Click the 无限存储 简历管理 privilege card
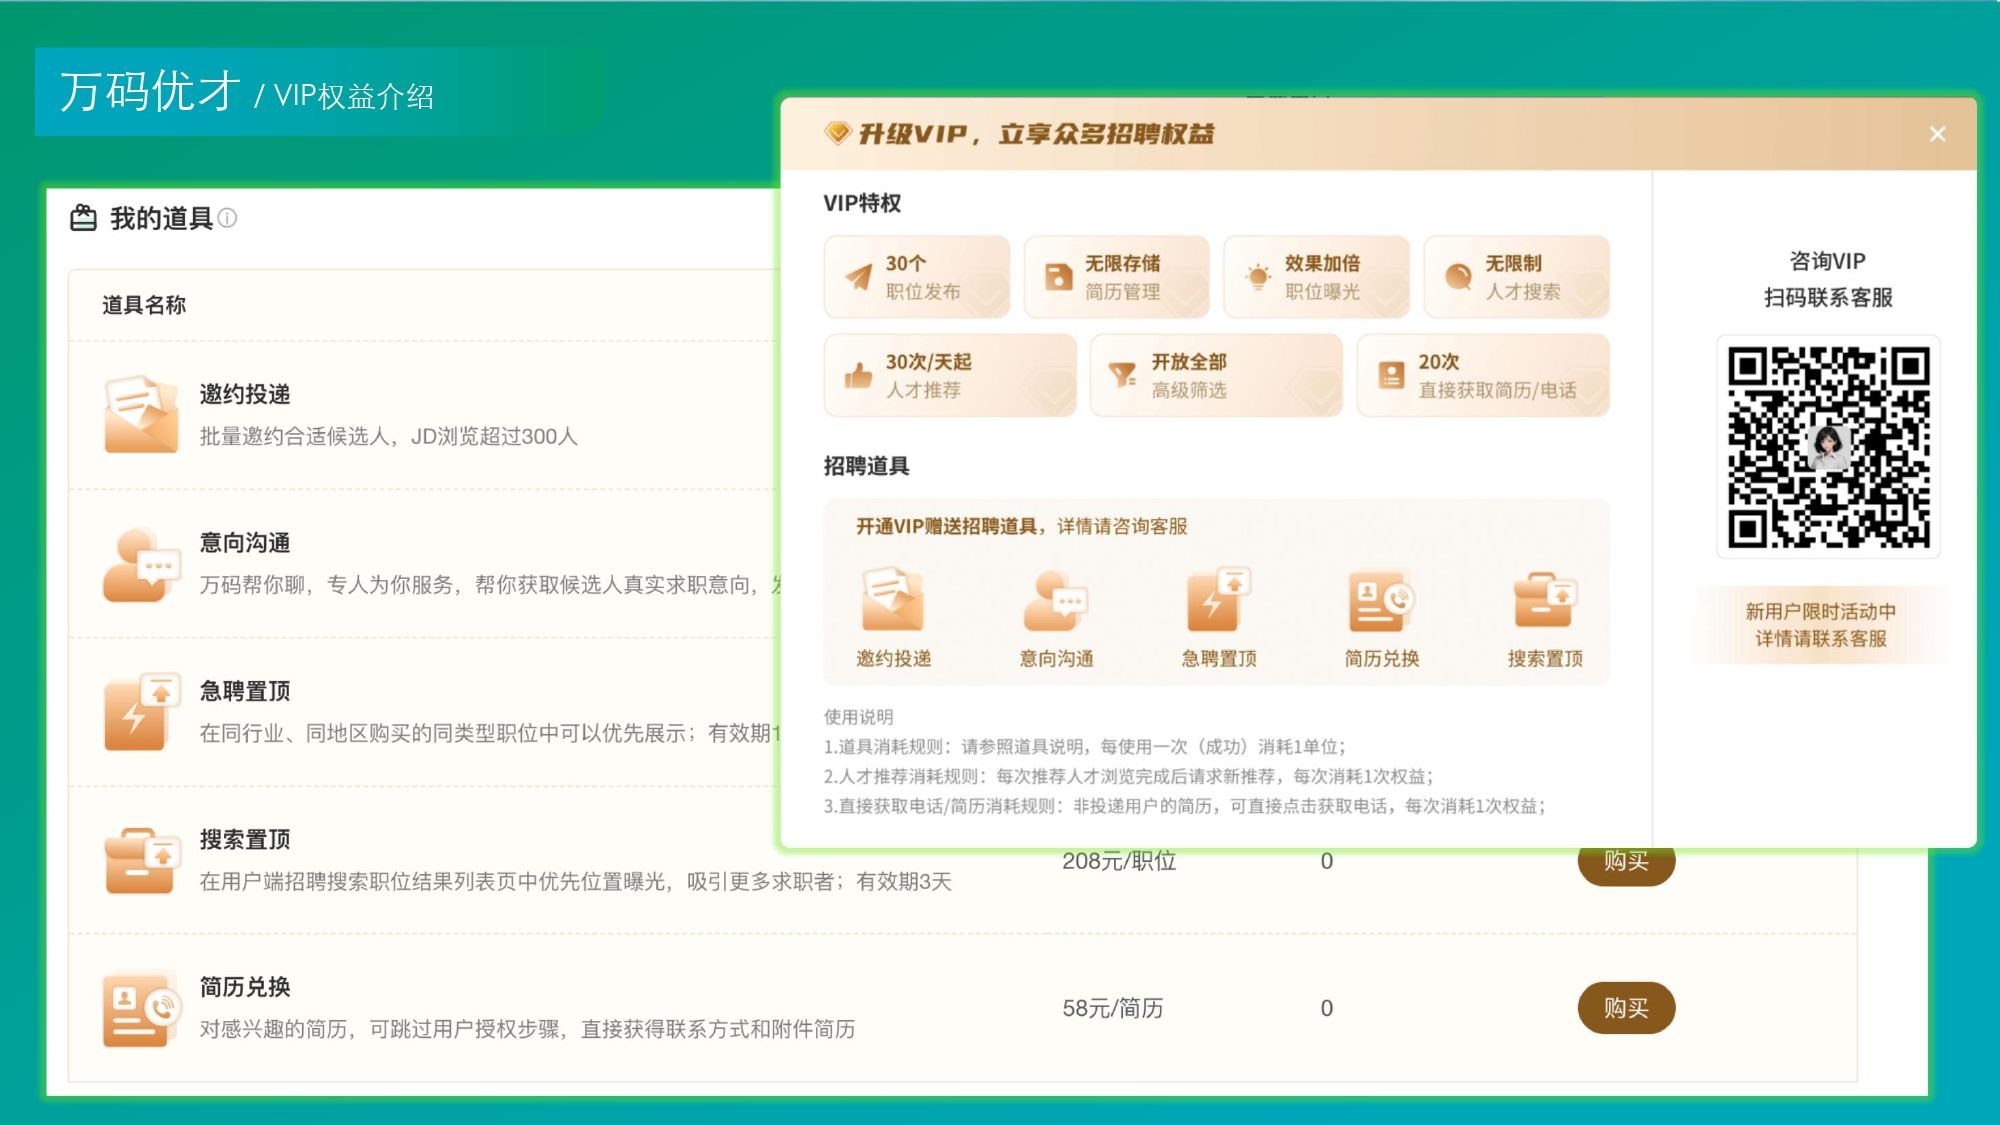Image resolution: width=2000 pixels, height=1125 pixels. 1117,277
